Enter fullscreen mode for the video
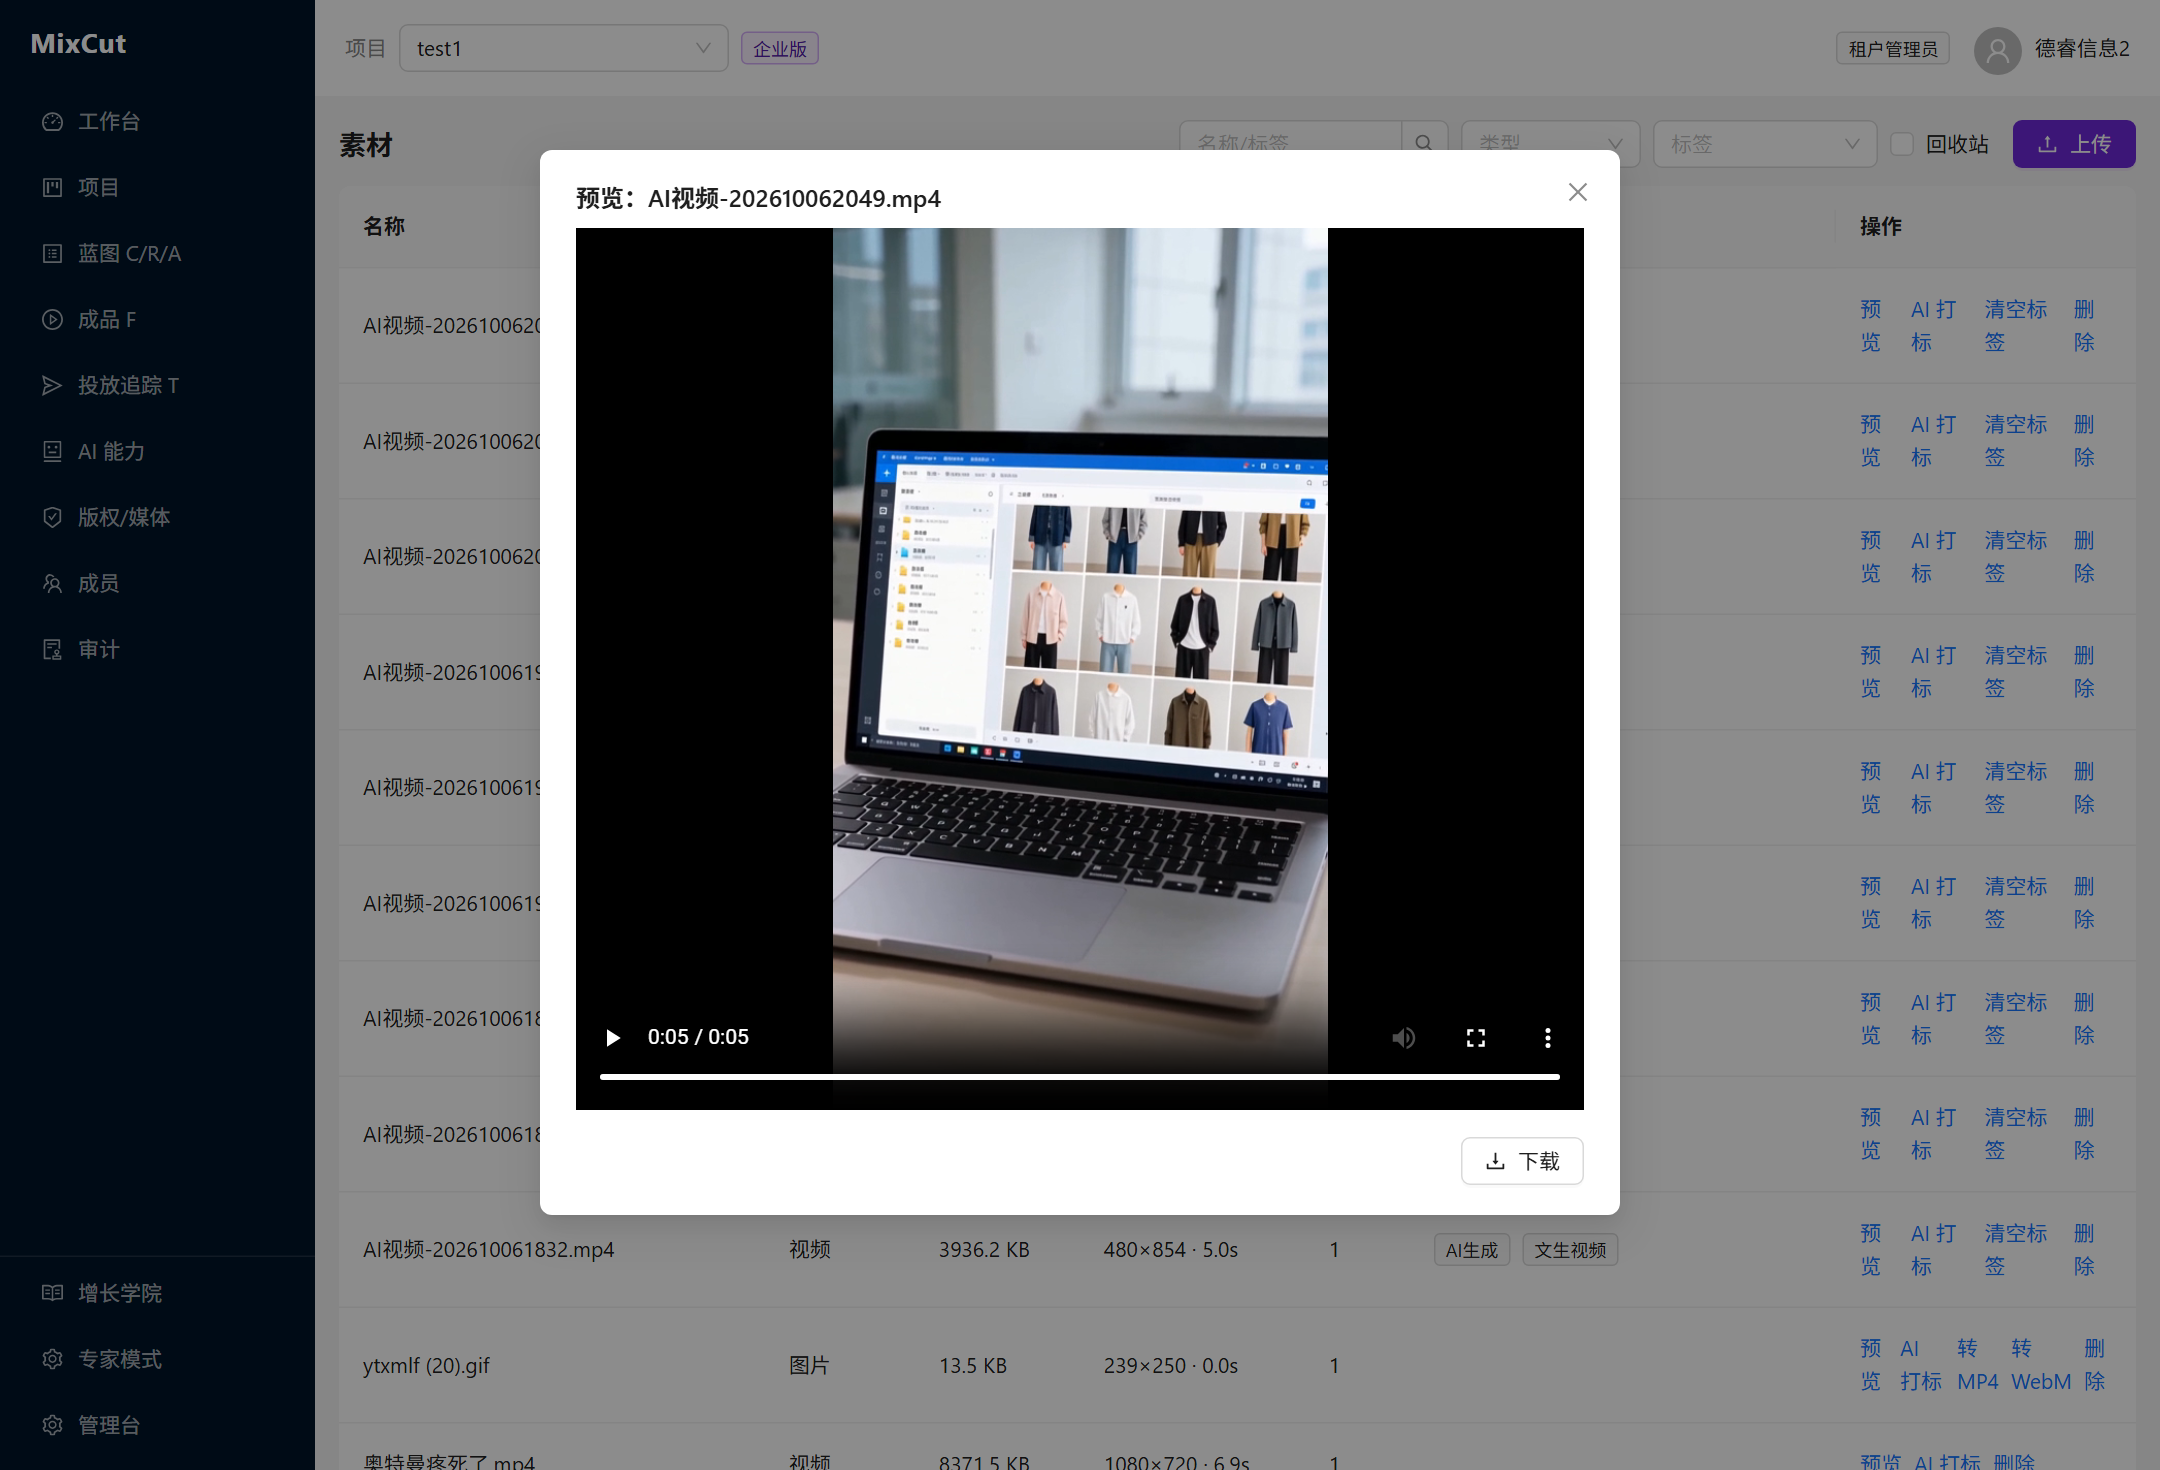 (1476, 1037)
